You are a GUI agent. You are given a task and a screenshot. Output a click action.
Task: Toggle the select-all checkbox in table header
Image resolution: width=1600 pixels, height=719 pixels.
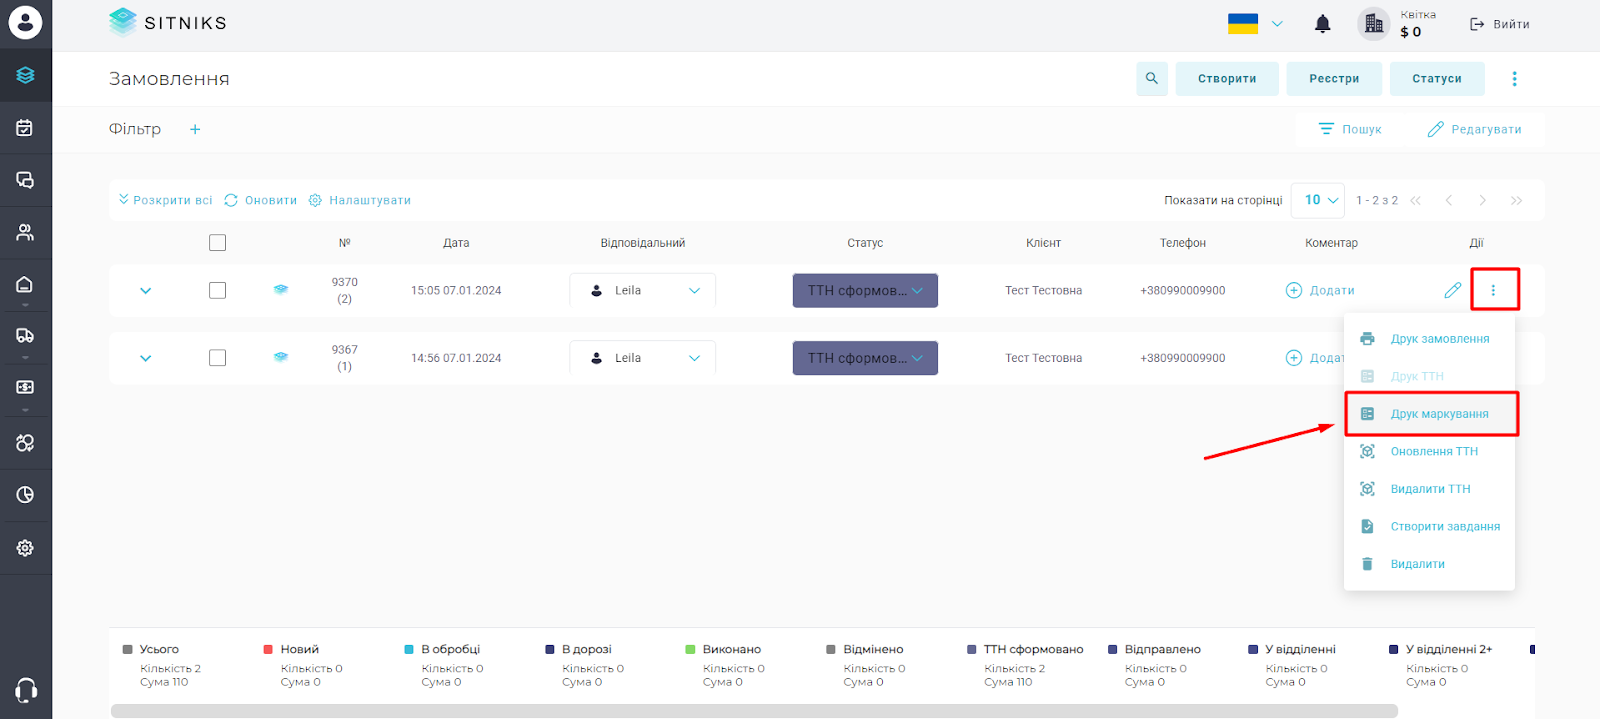217,242
